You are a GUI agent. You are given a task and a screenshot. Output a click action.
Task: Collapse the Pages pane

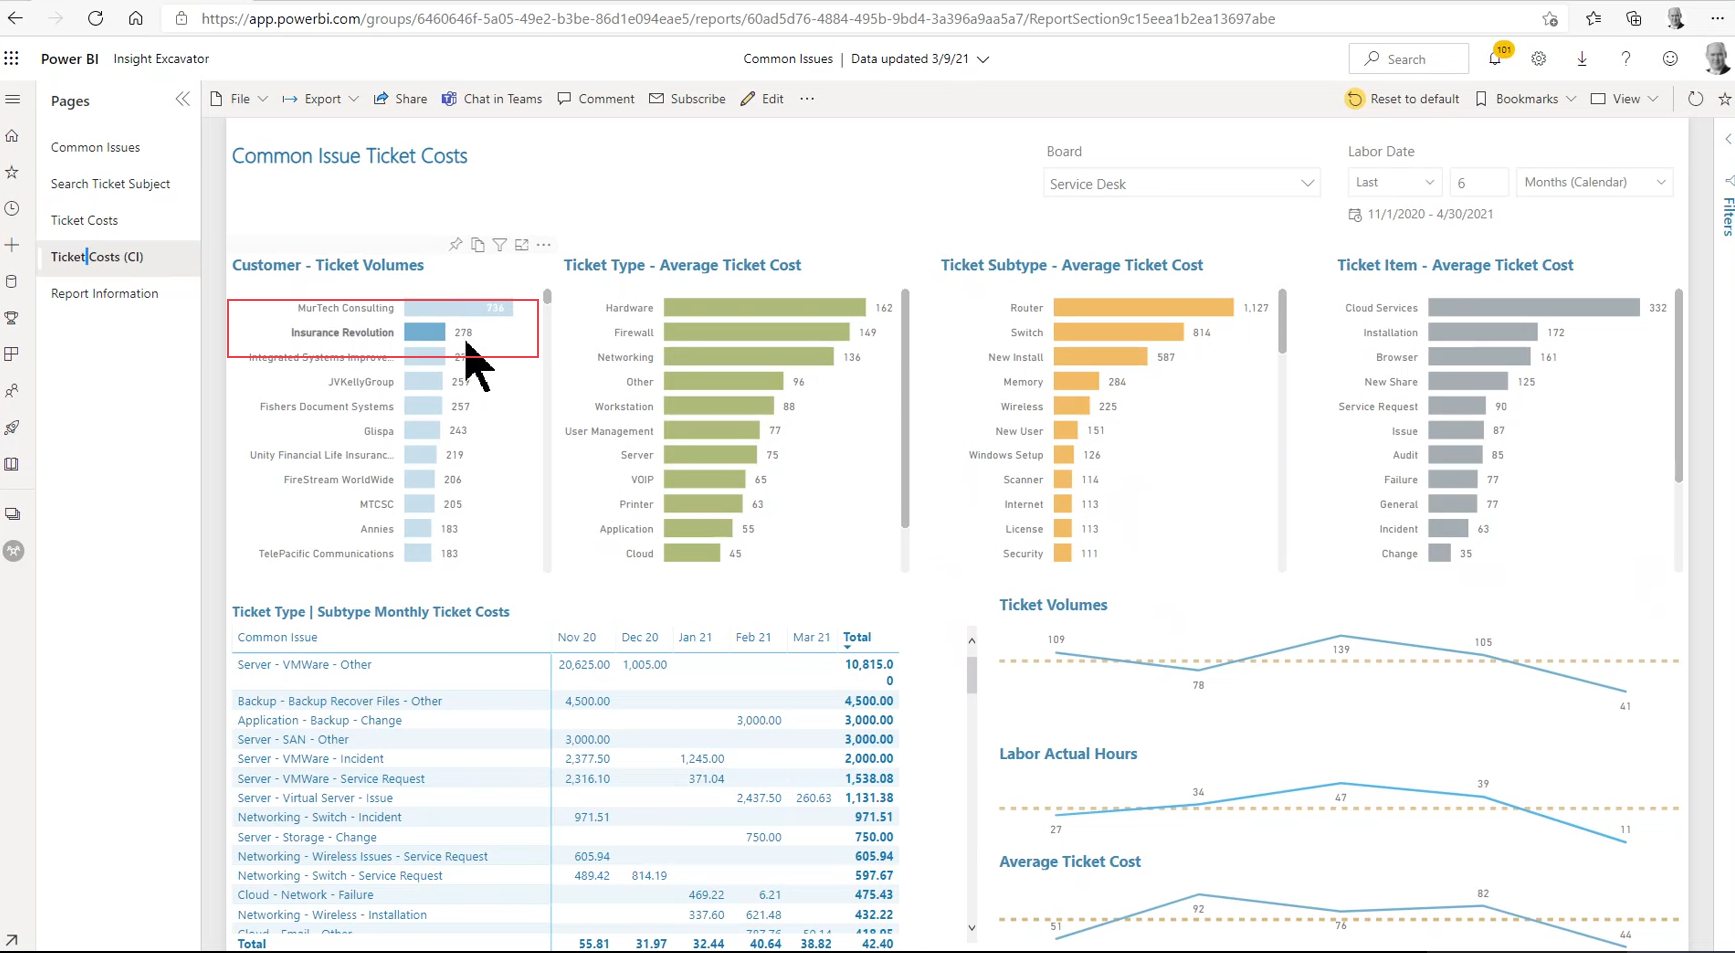coord(183,99)
